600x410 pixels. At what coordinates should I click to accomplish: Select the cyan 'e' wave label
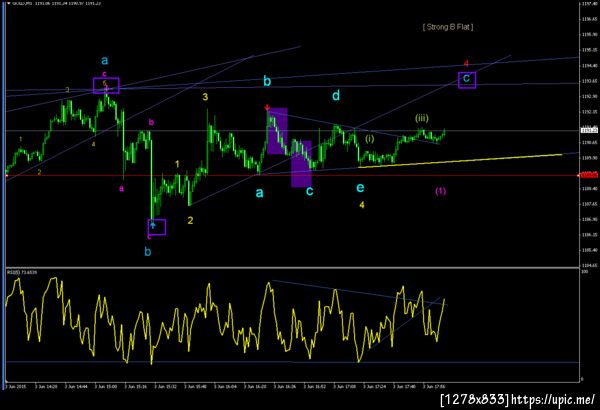coord(360,188)
